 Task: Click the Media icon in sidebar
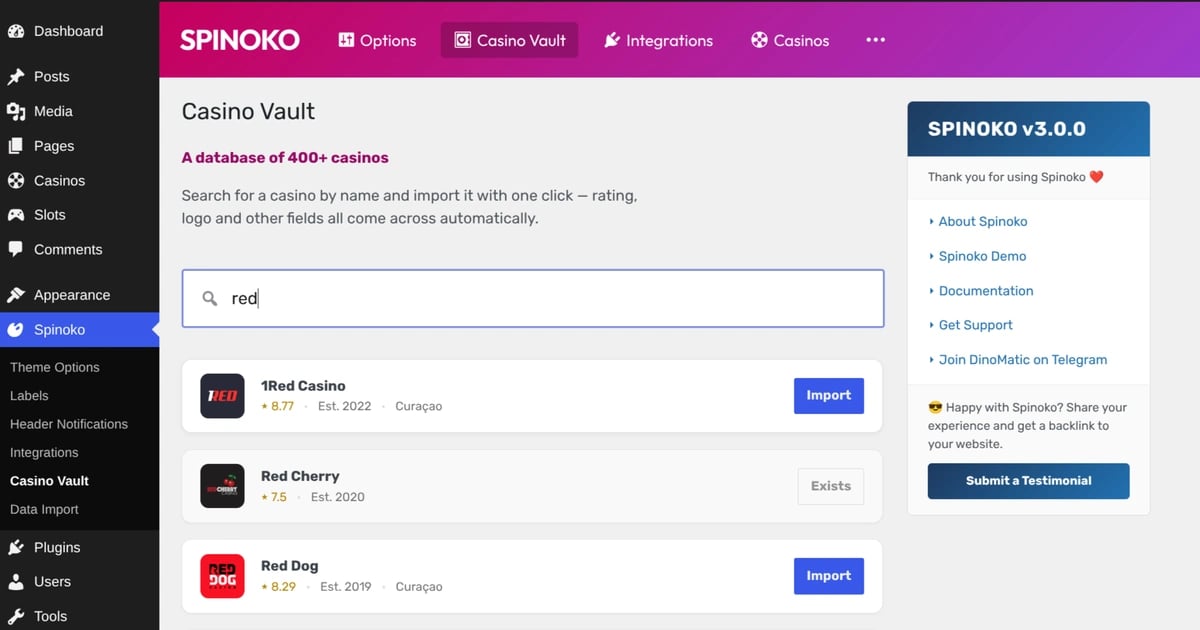(16, 112)
